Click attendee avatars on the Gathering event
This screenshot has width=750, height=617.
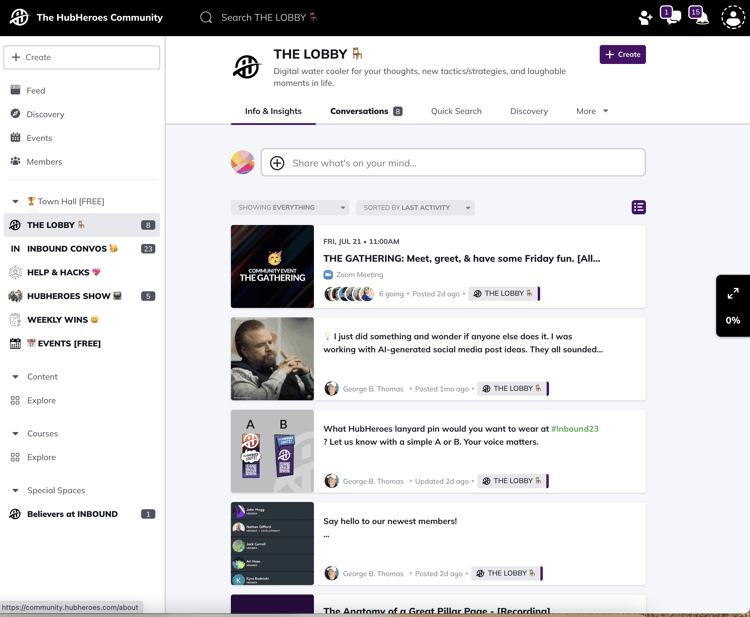[x=349, y=294]
